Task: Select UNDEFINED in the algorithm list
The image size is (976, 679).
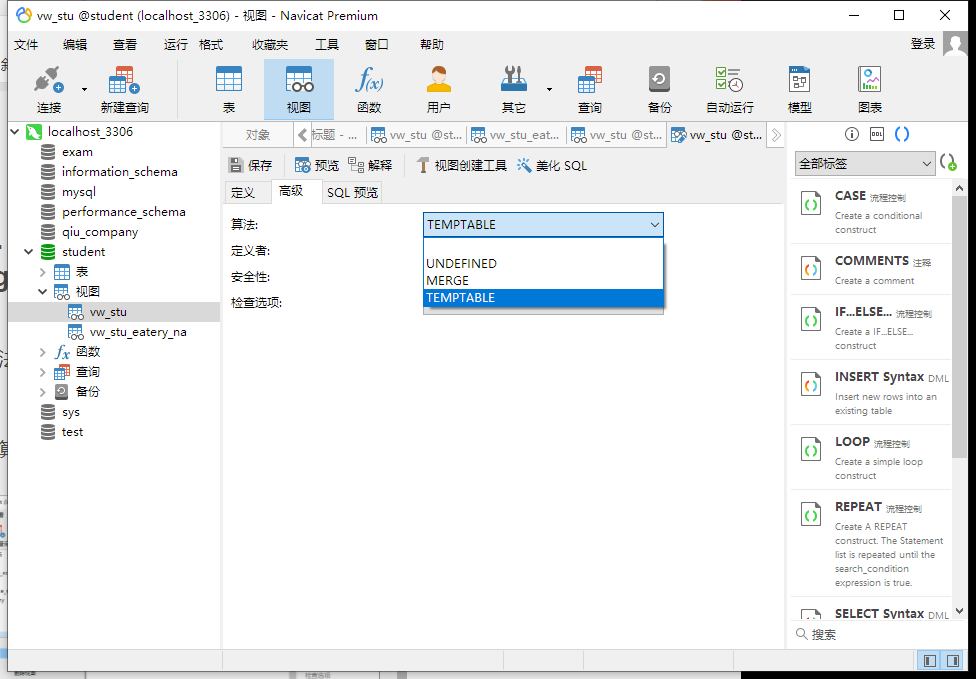Action: click(543, 263)
